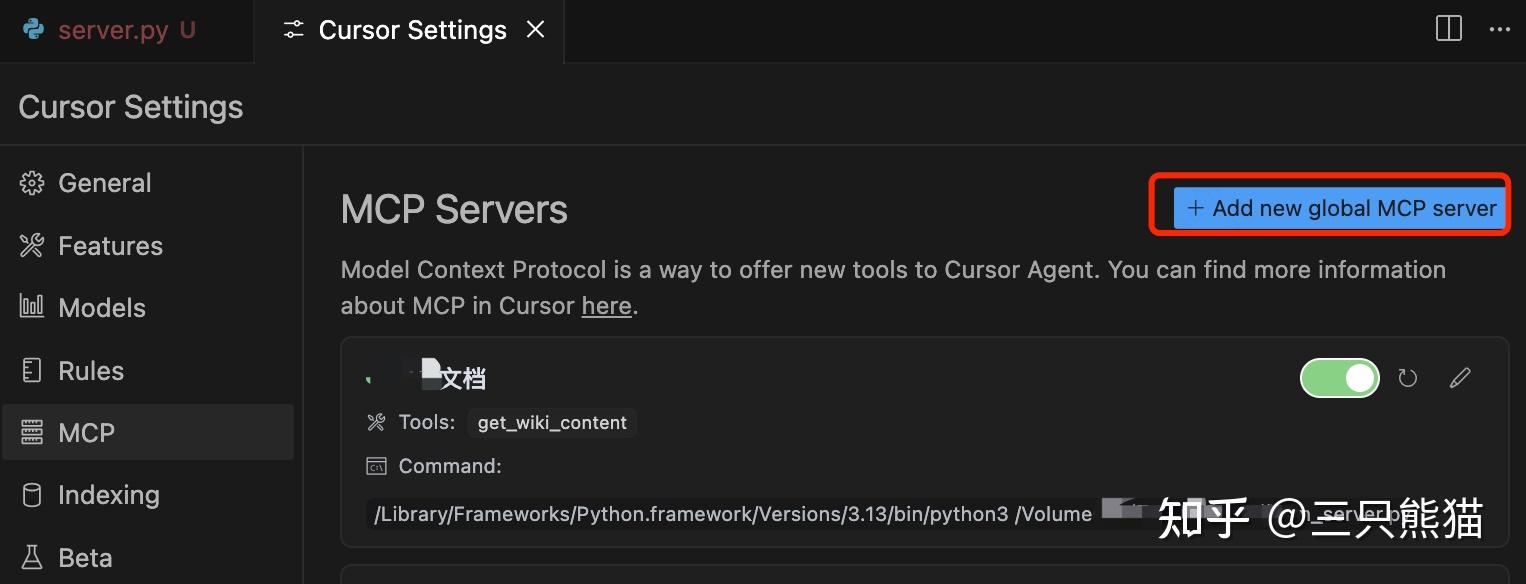
Task: Click the refresh MCP server icon
Action: click(x=1408, y=378)
